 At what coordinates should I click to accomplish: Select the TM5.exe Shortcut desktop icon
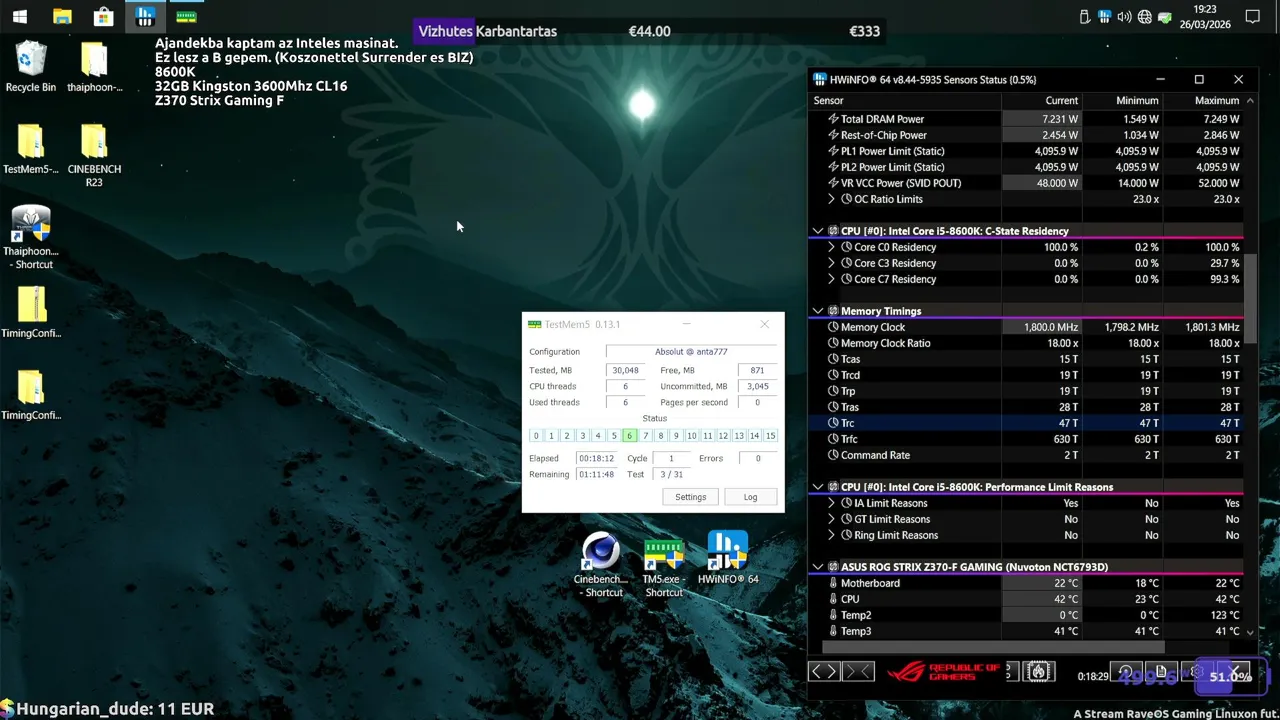[664, 566]
